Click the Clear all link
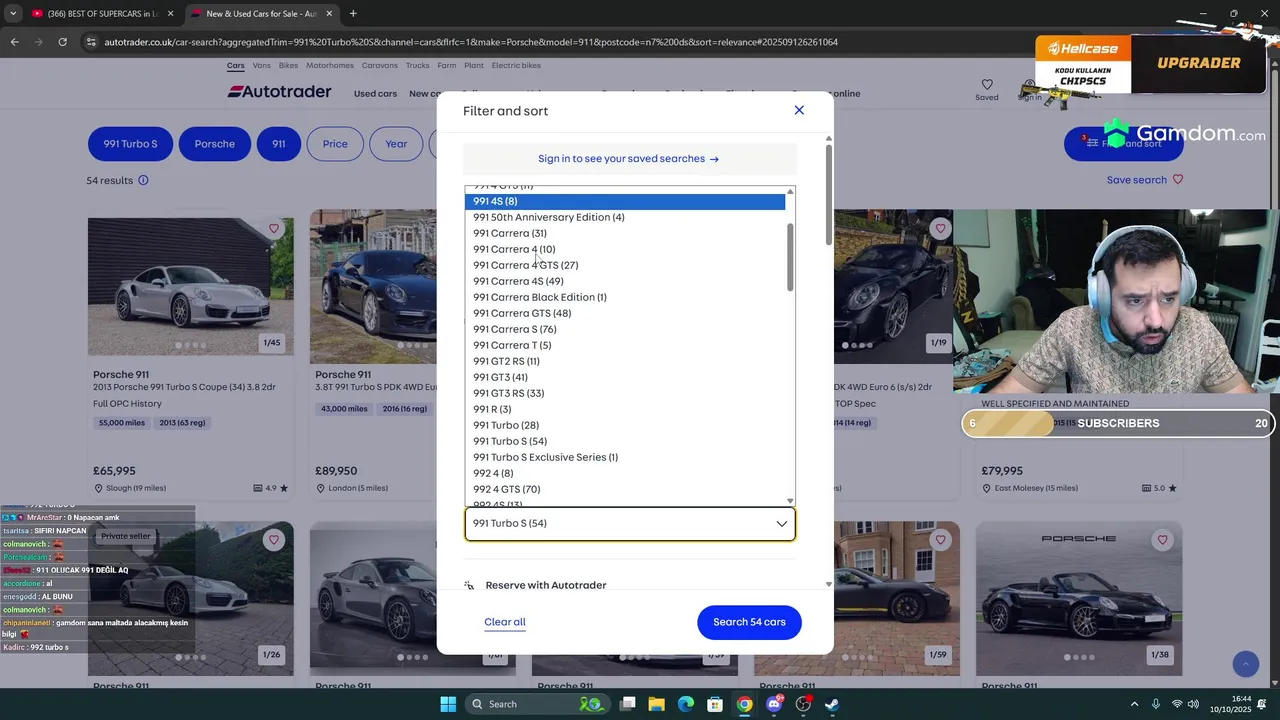This screenshot has height=720, width=1280. pos(505,622)
